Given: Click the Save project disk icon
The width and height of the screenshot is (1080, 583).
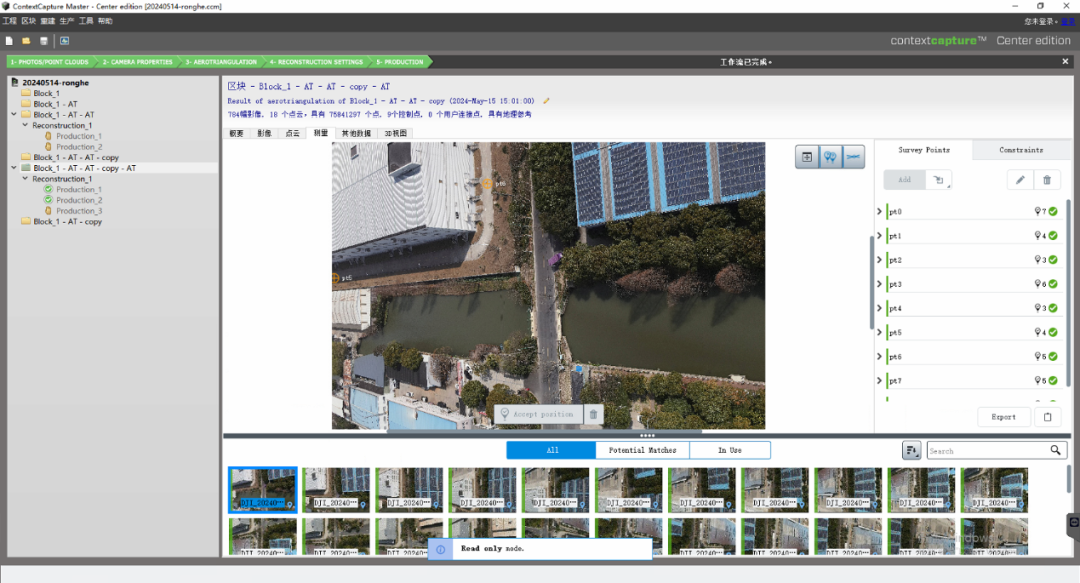Looking at the screenshot, I should point(43,41).
